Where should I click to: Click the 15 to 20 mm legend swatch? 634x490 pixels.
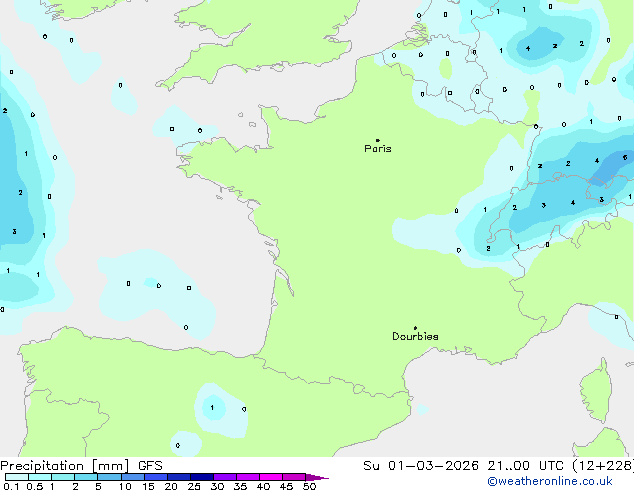click(x=155, y=477)
